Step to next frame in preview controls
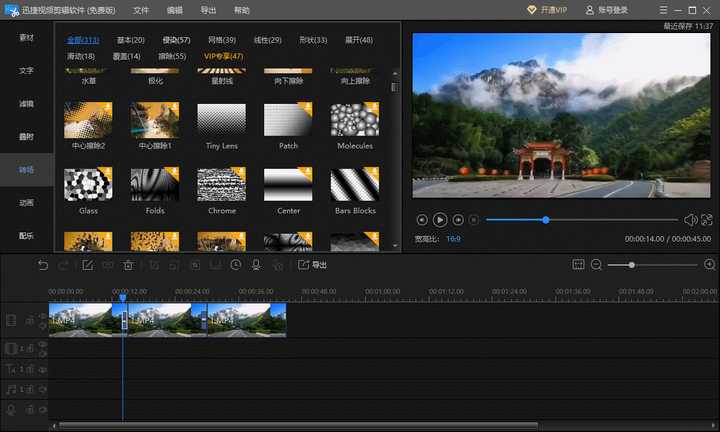The image size is (720, 432). pyautogui.click(x=458, y=220)
